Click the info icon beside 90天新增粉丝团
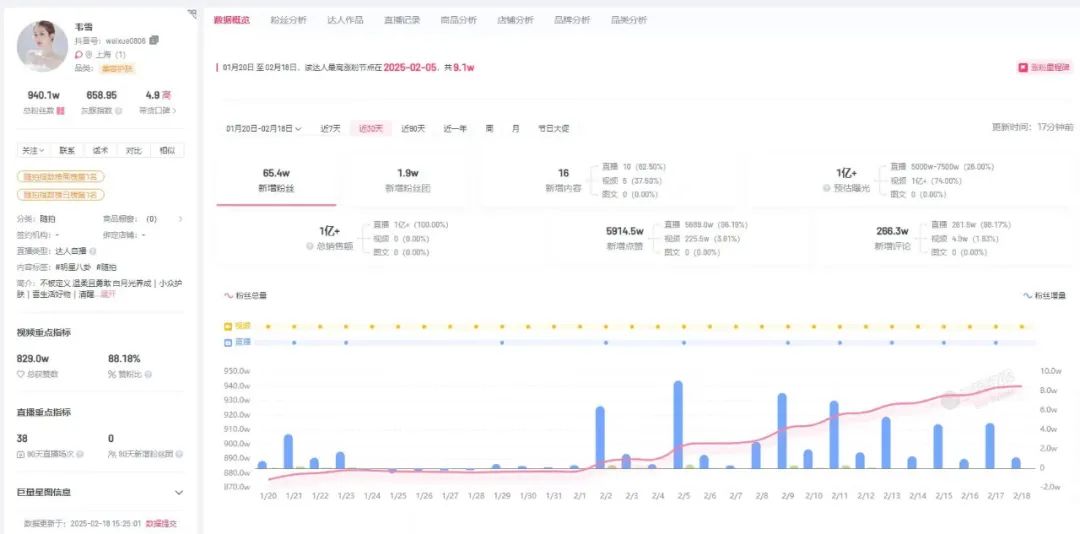1080x534 pixels. click(x=179, y=454)
